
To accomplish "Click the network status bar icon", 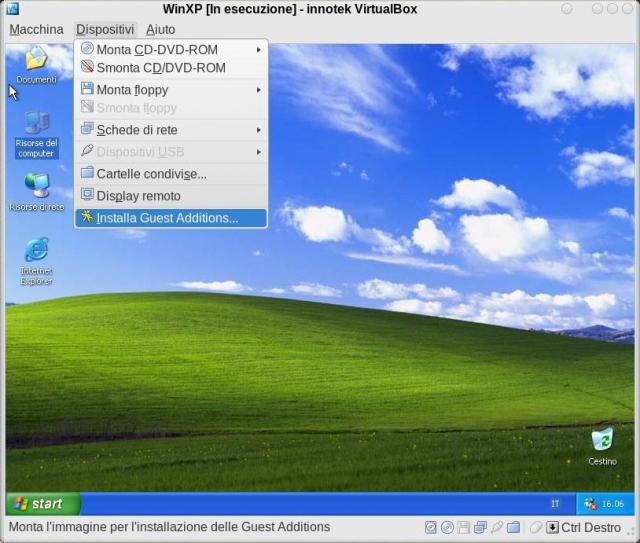I will (480, 527).
